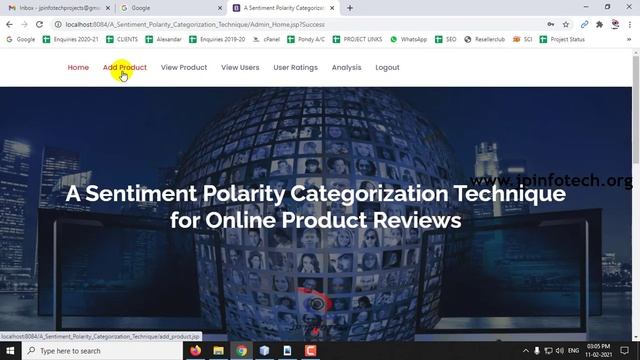Screen dimensions: 640x360
Task: Open File Explorer from the taskbar
Action: tap(218, 351)
